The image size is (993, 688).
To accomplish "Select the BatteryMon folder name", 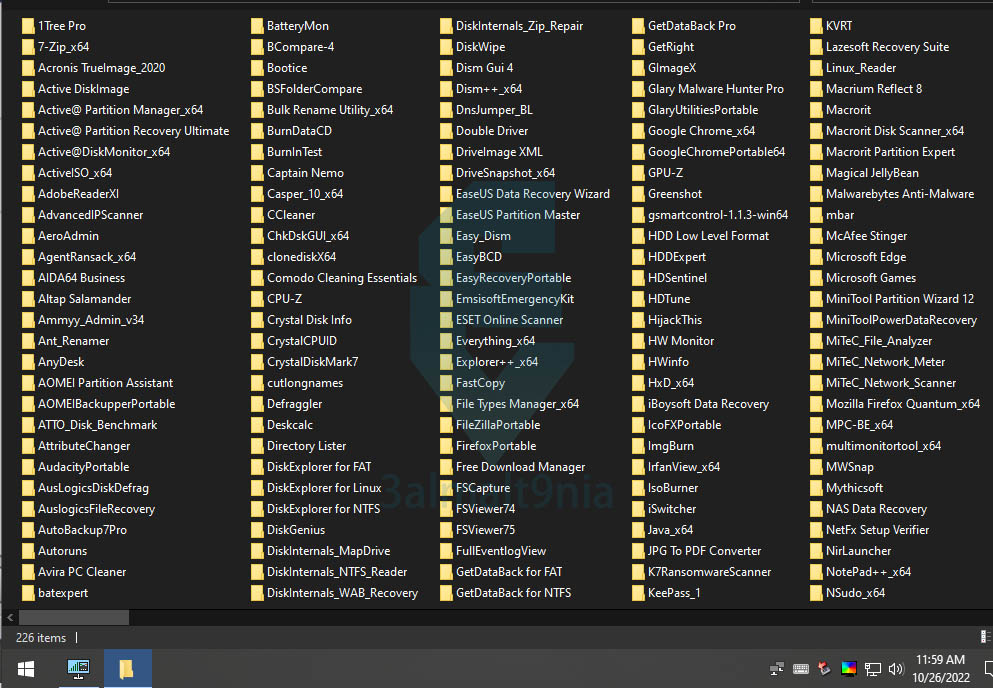I will tap(298, 26).
